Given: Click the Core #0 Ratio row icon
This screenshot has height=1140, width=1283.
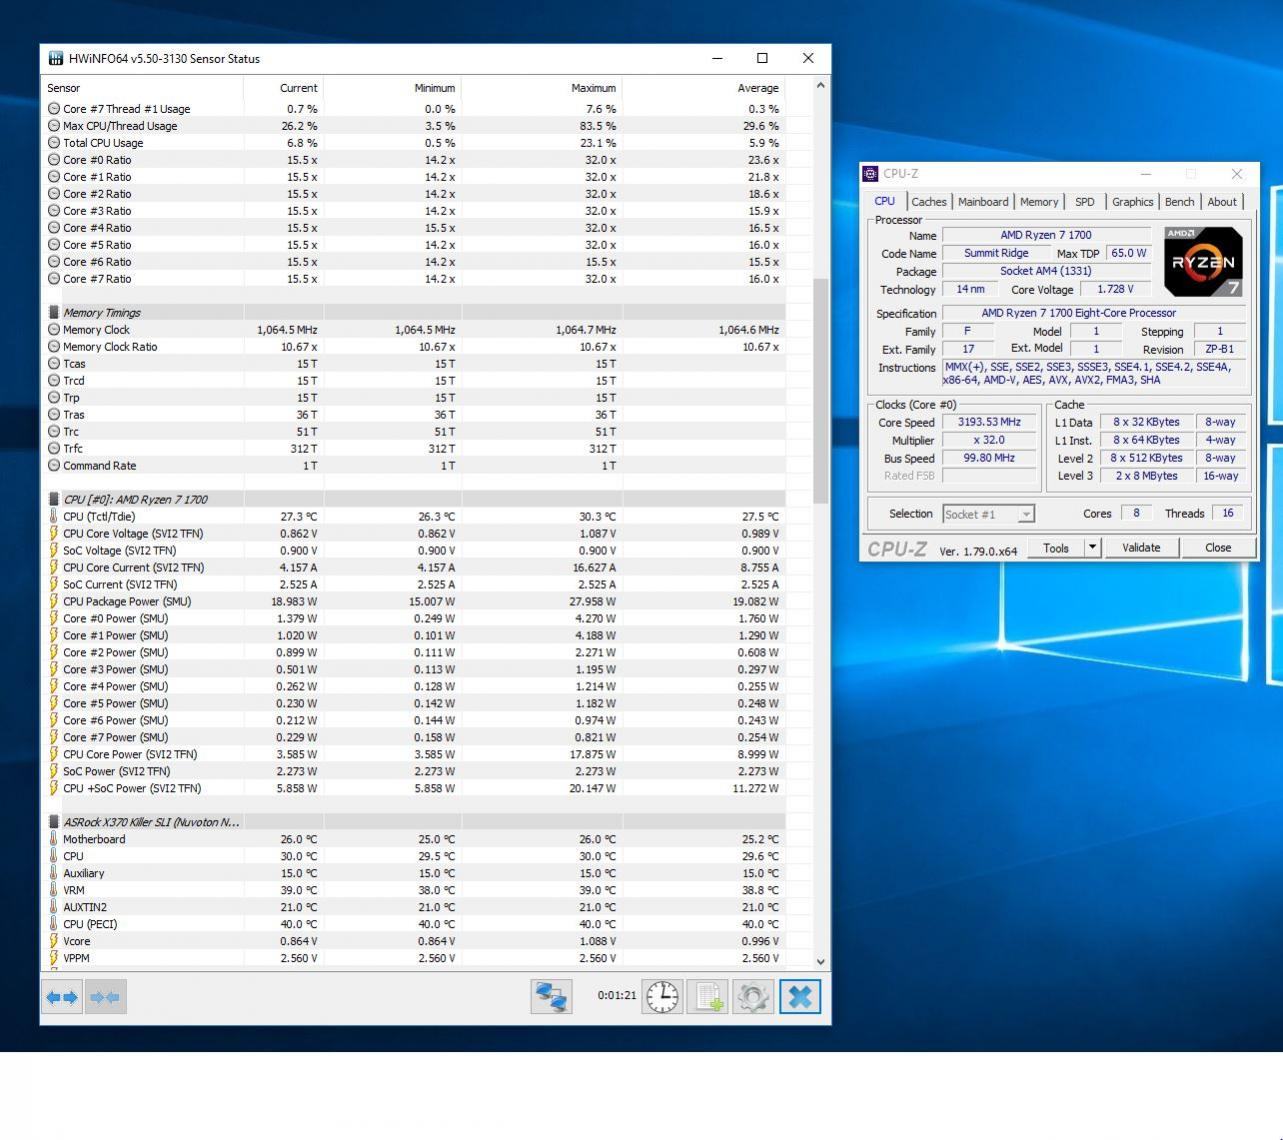Looking at the screenshot, I should [x=54, y=160].
